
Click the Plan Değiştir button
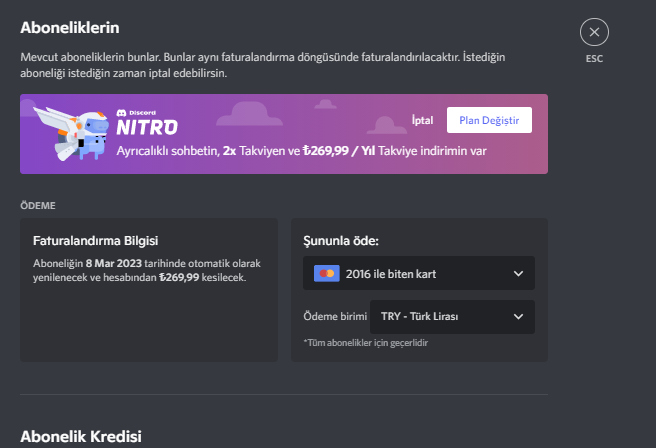pyautogui.click(x=489, y=120)
